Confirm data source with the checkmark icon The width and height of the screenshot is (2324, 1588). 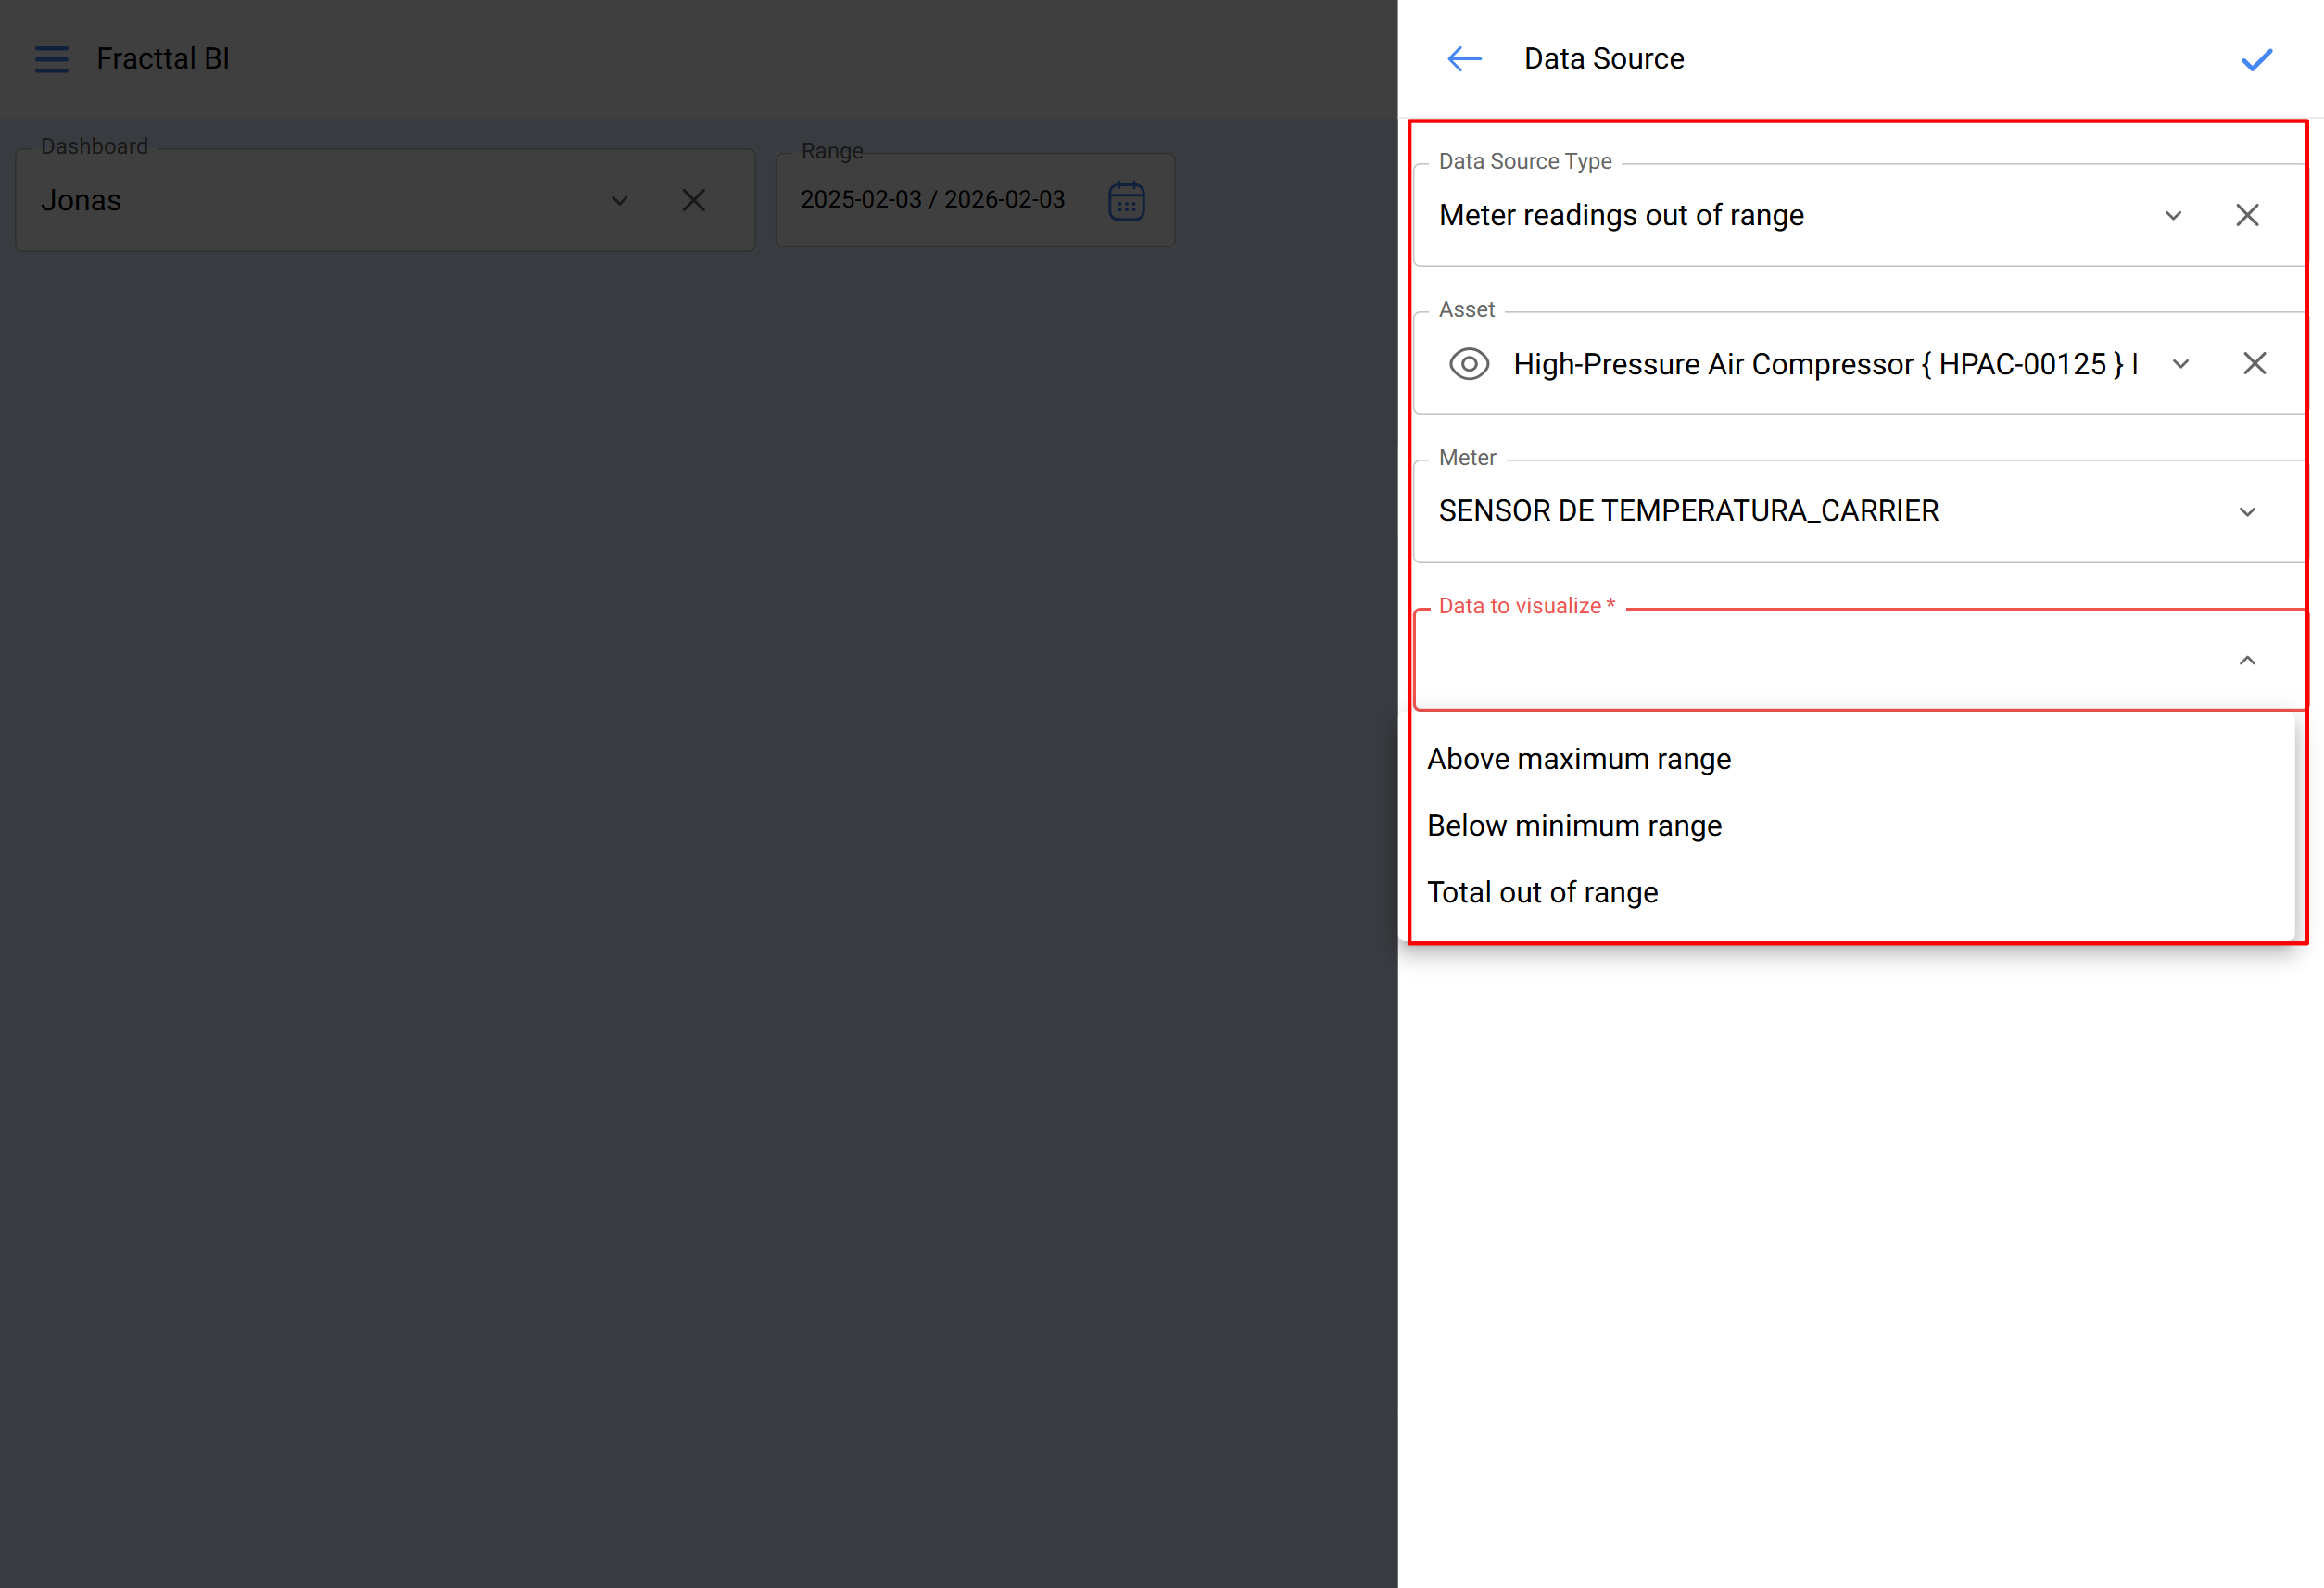pos(2256,60)
